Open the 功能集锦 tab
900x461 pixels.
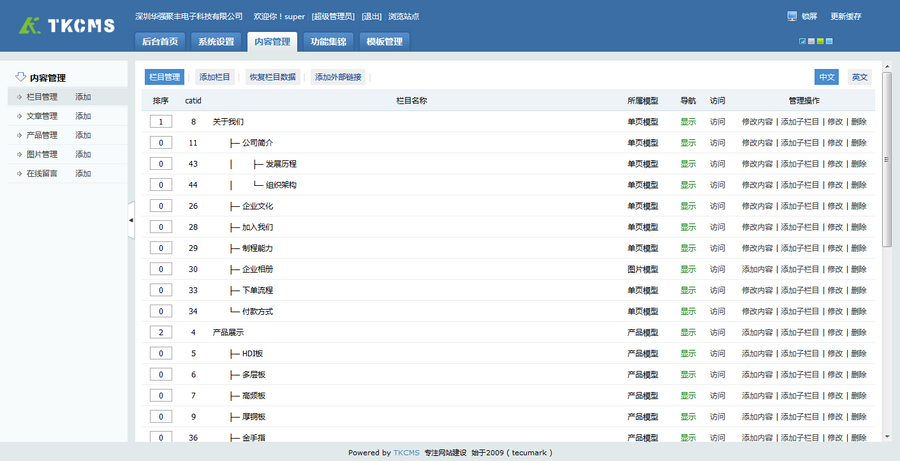point(328,42)
